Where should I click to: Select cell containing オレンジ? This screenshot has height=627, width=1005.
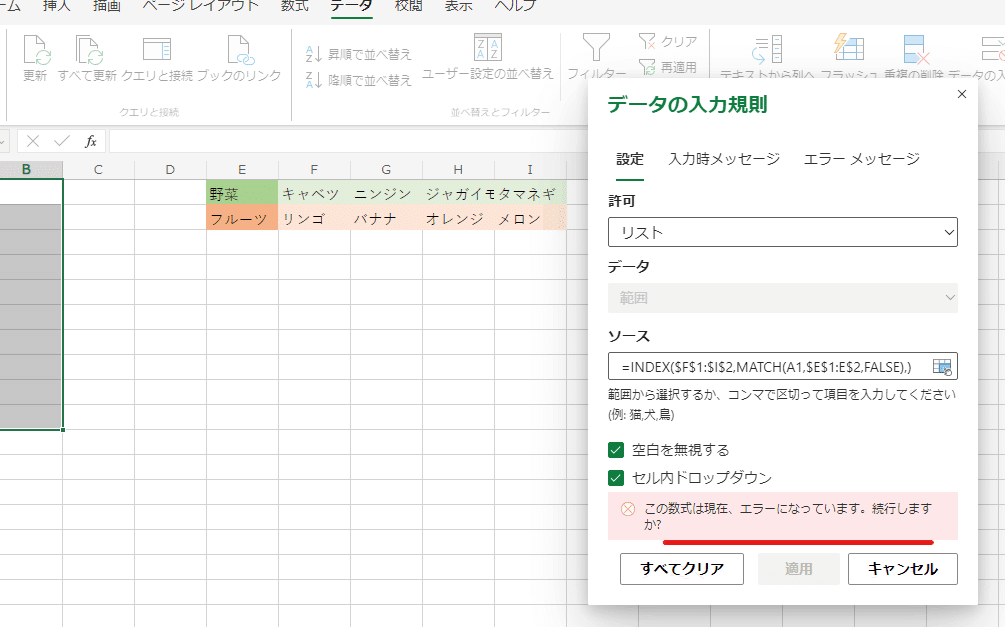(x=458, y=218)
